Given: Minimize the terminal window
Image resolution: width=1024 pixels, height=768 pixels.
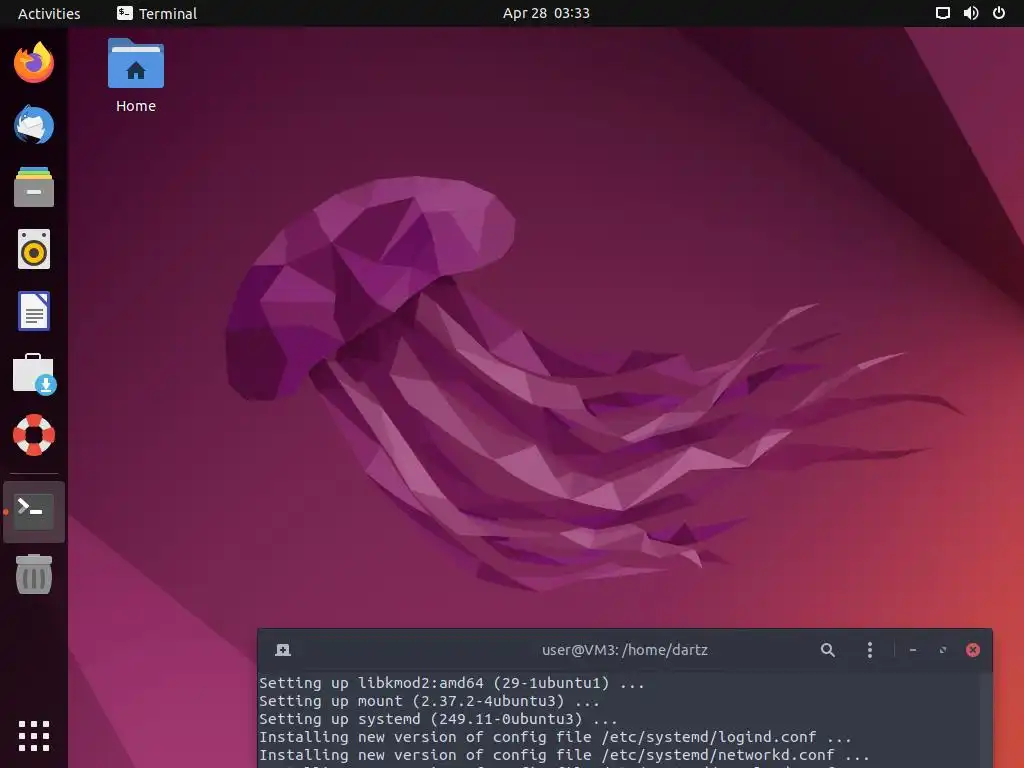Looking at the screenshot, I should [x=913, y=650].
